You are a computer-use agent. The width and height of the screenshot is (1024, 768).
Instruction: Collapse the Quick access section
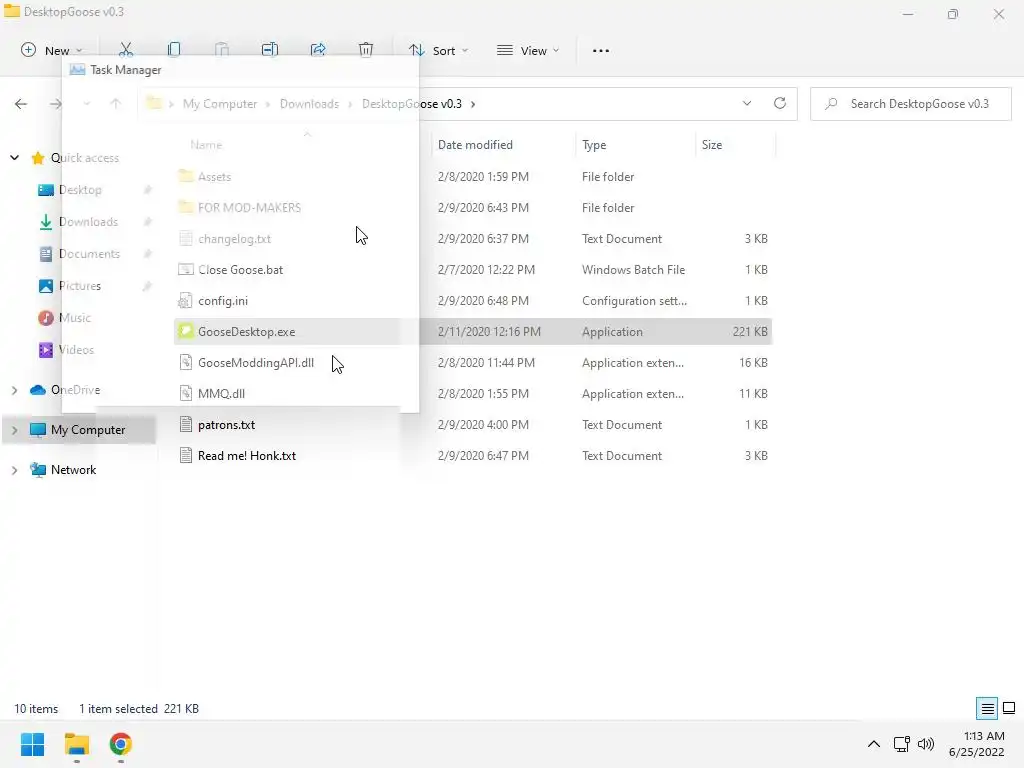tap(14, 157)
